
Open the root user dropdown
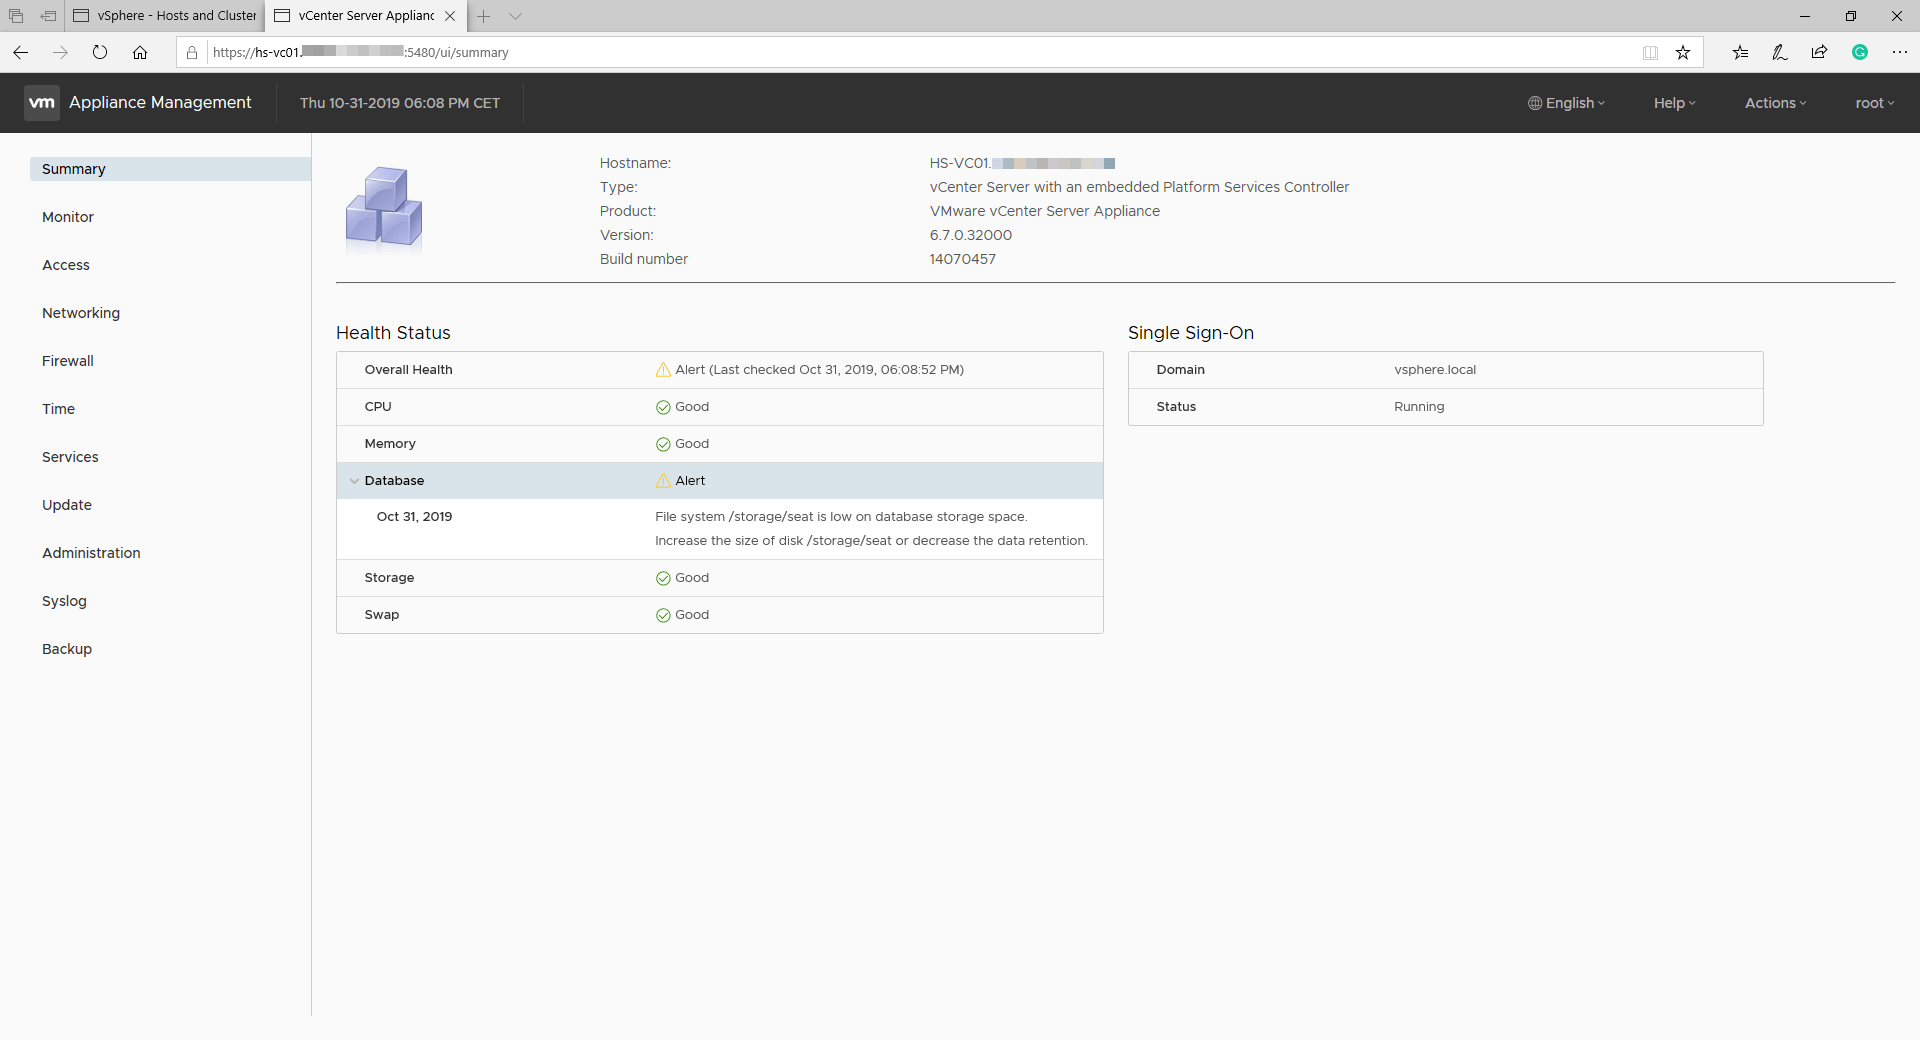pos(1875,103)
